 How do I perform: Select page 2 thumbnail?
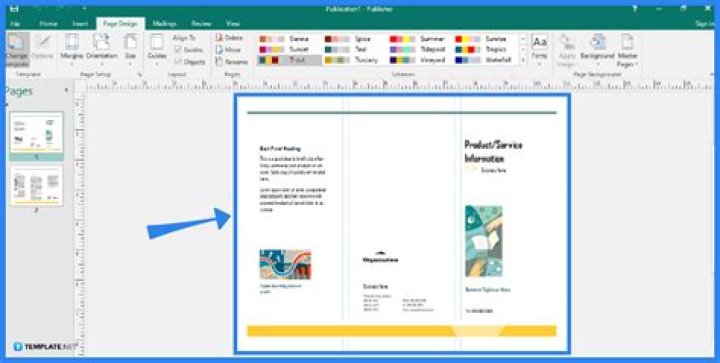tap(36, 185)
